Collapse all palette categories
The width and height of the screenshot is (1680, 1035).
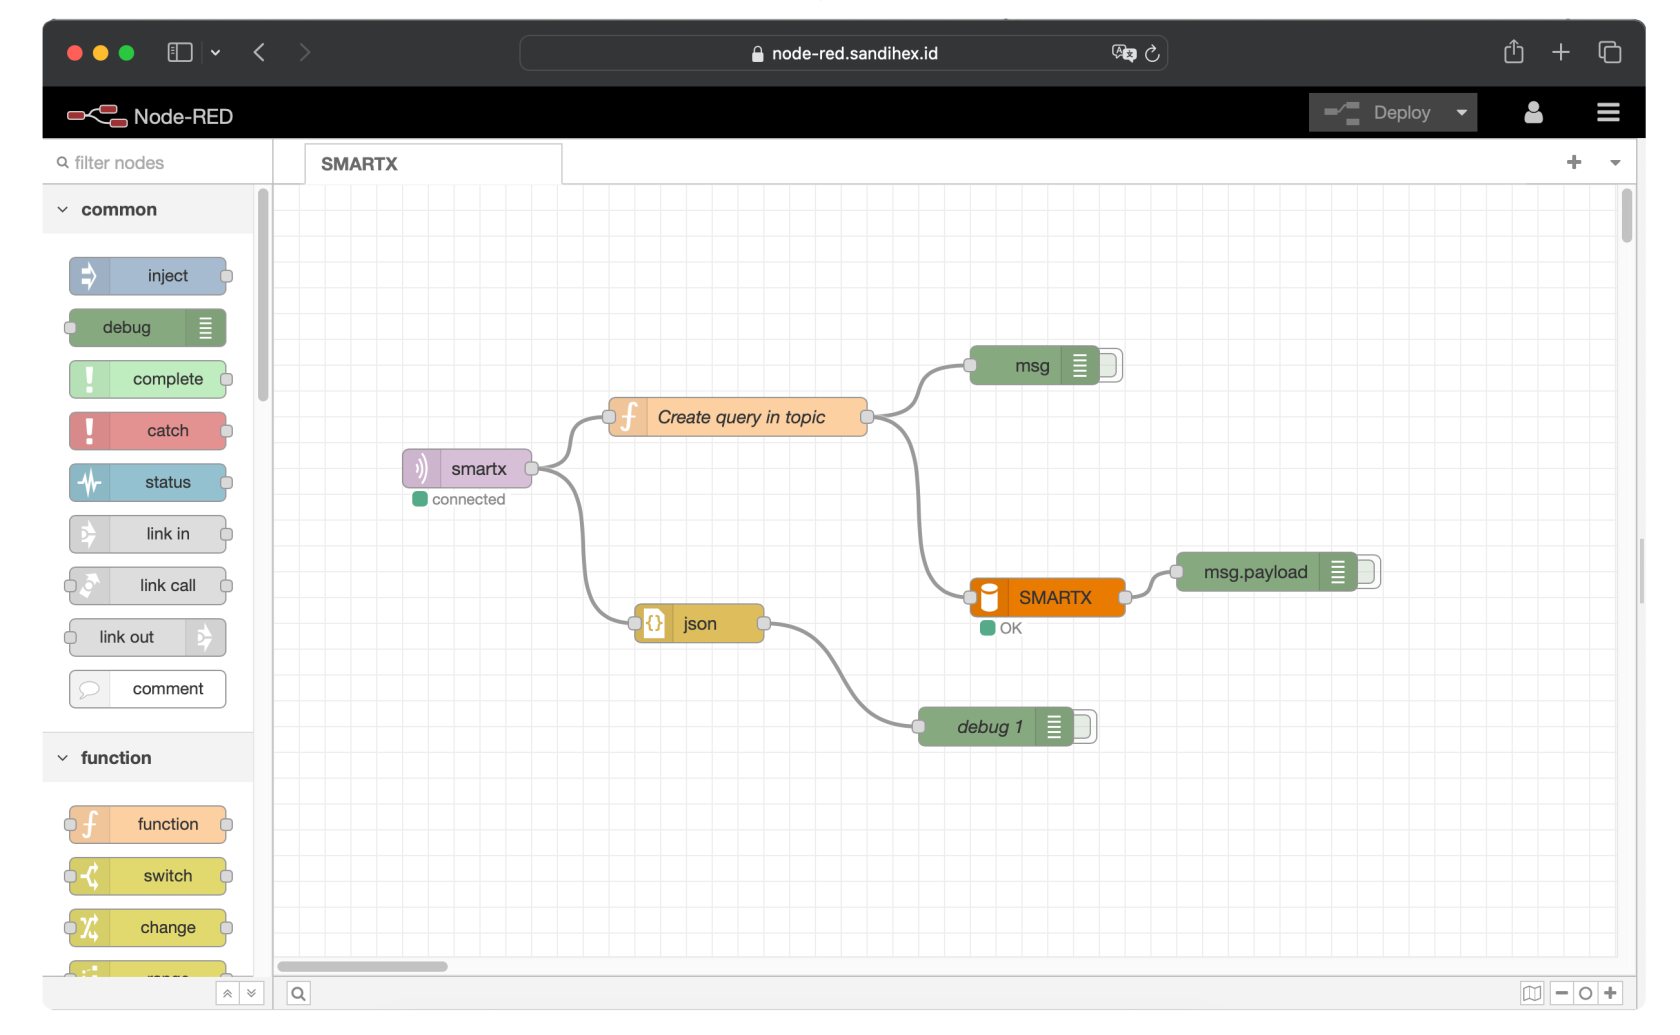coord(228,993)
